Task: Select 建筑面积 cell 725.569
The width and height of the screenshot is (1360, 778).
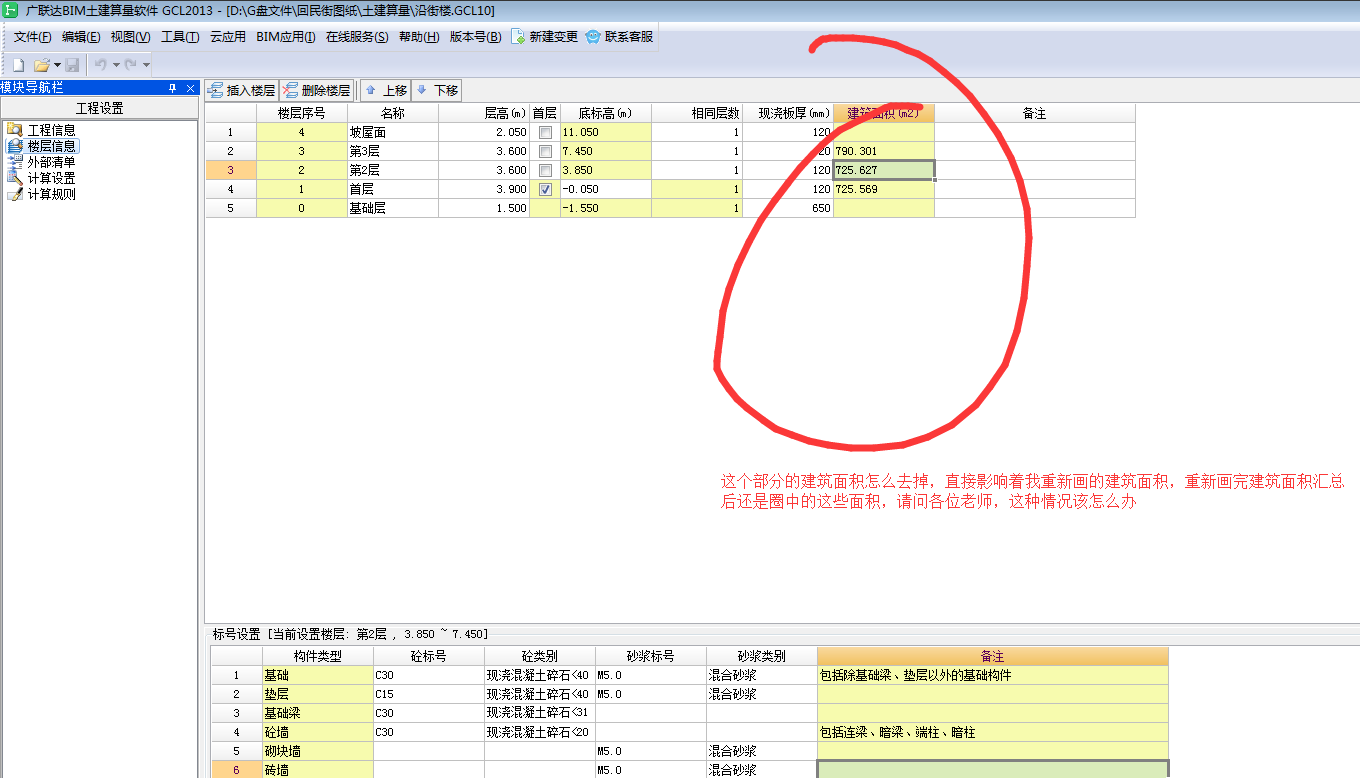Action: pos(884,189)
